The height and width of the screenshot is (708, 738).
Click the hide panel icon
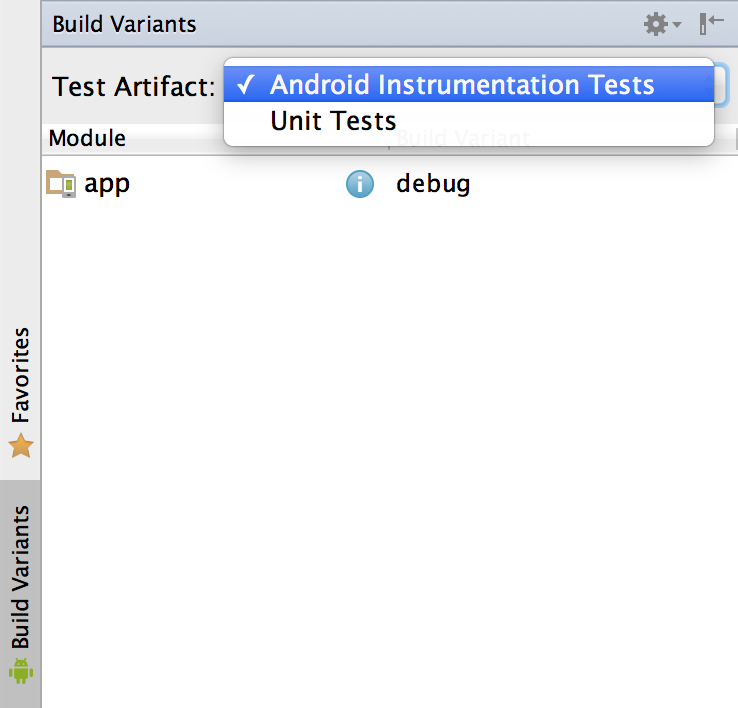tap(711, 24)
